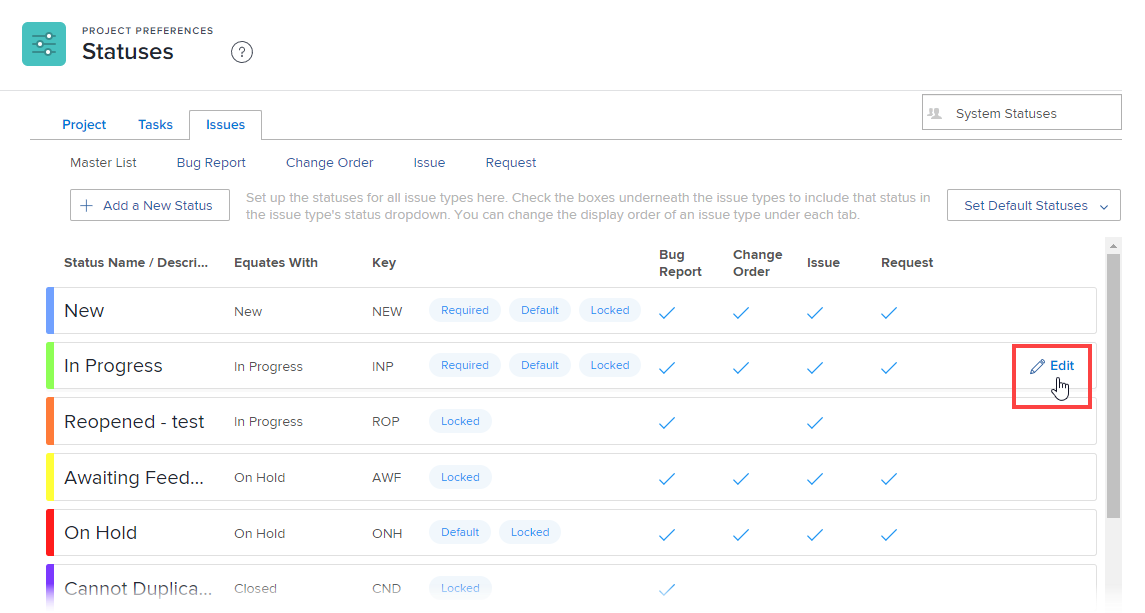Open the help question mark icon

242,52
